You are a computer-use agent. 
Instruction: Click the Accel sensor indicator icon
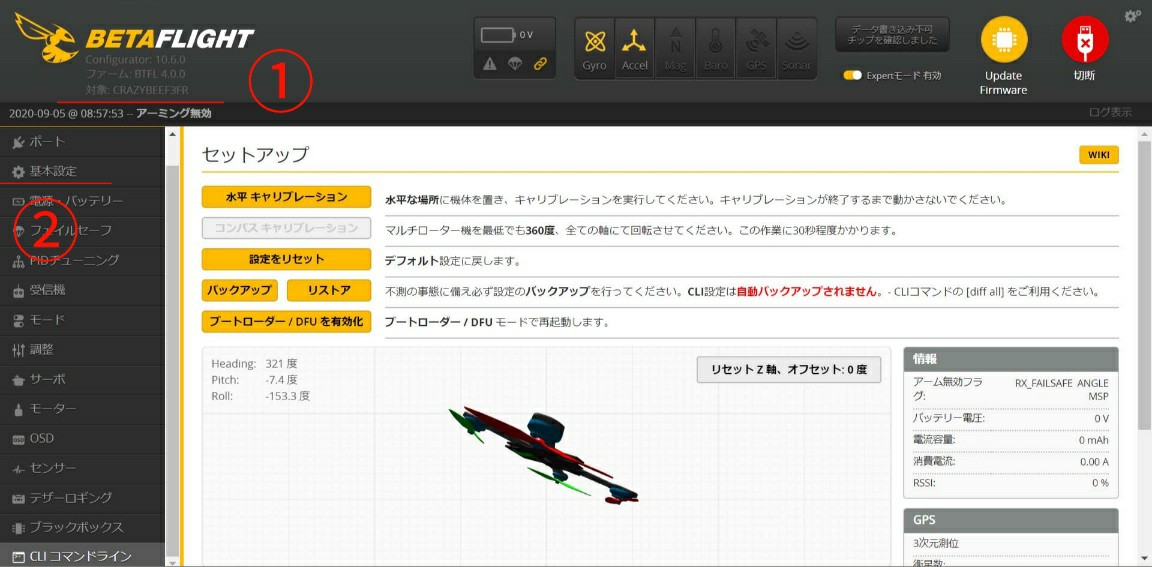635,41
